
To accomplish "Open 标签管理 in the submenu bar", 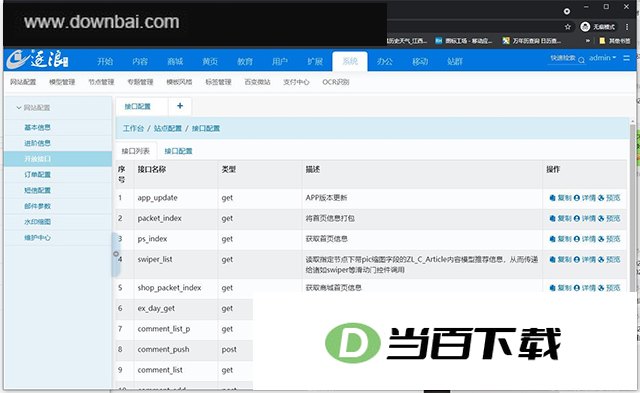I will point(218,82).
